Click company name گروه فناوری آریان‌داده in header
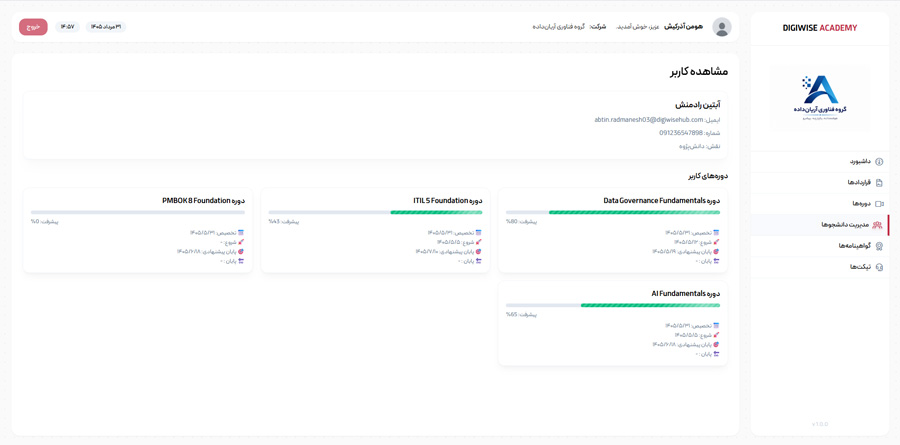This screenshot has height=445, width=900. [558, 27]
